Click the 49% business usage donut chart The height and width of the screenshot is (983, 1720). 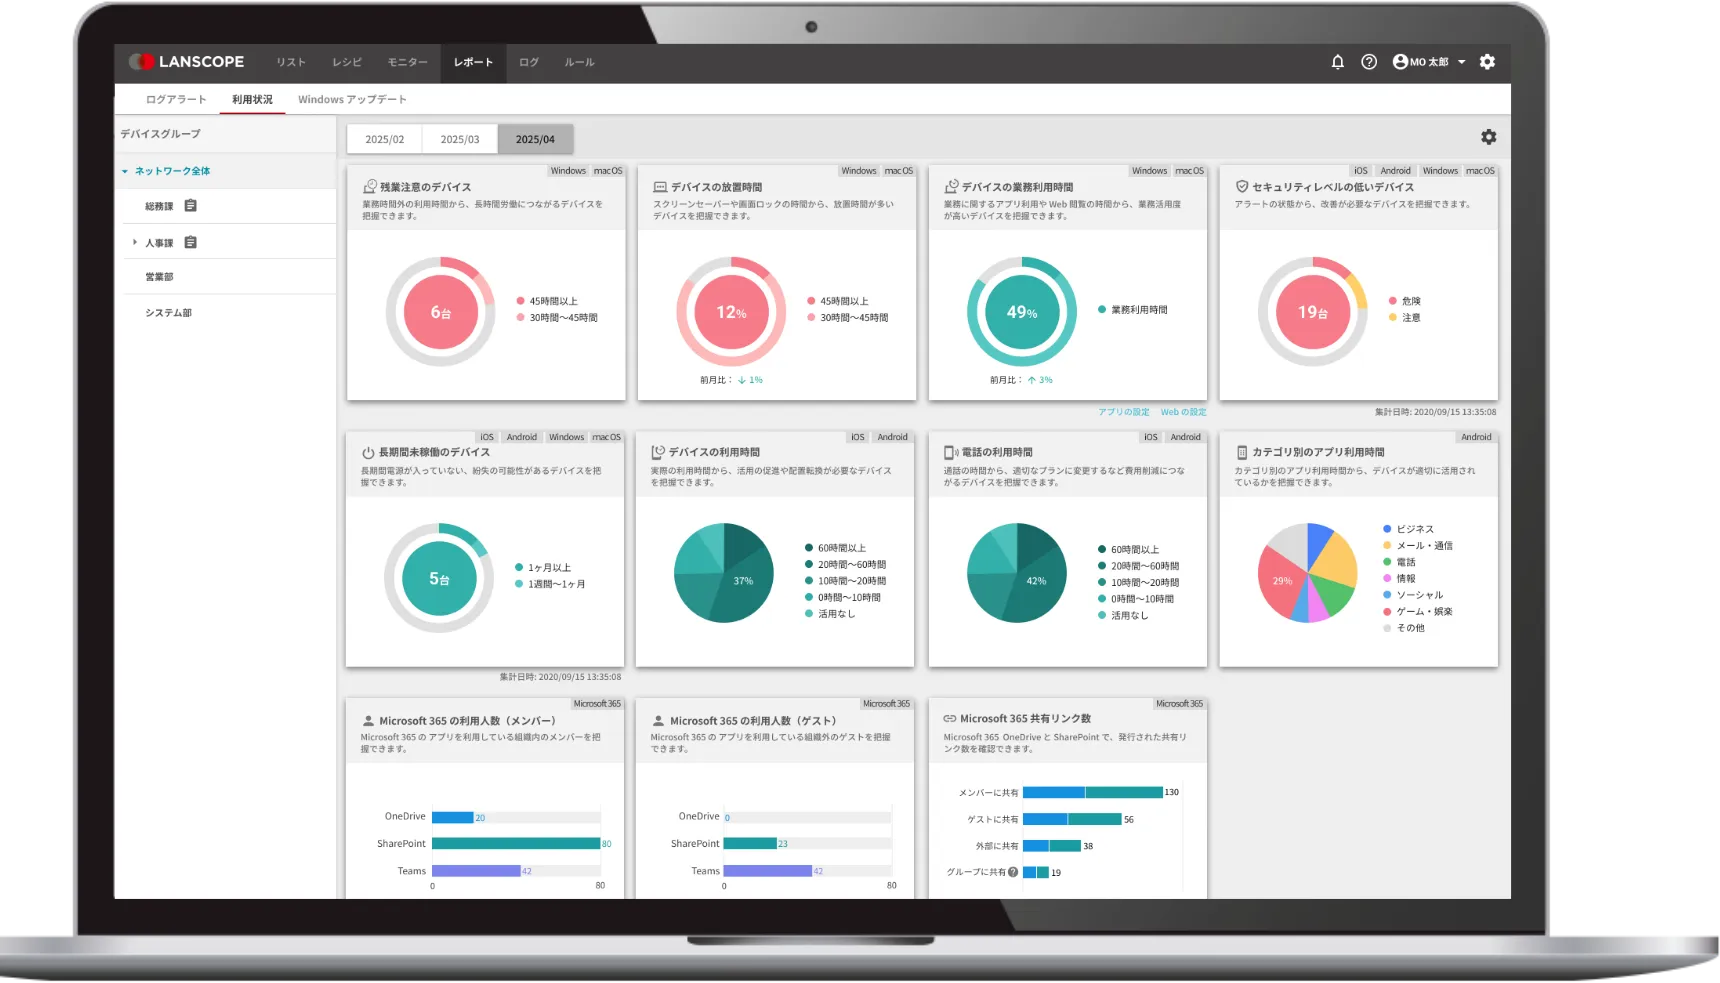tap(1021, 313)
